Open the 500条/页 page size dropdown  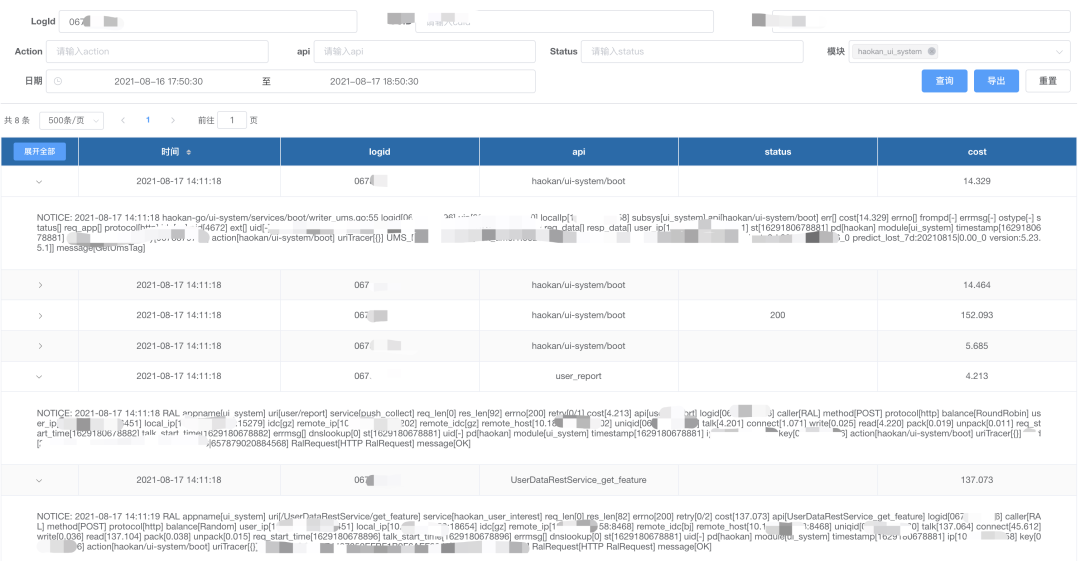click(x=71, y=120)
